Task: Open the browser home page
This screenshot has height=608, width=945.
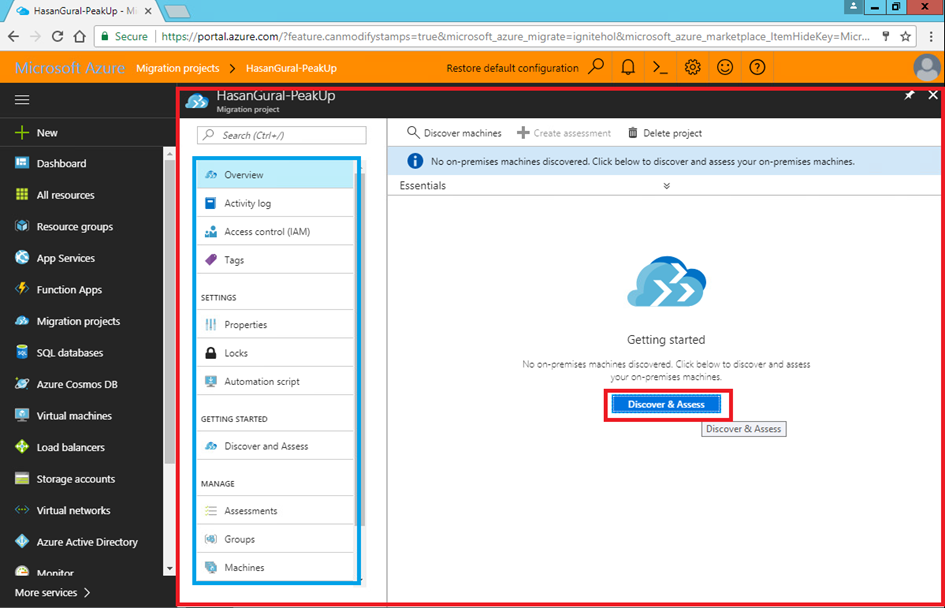Action: (80, 36)
